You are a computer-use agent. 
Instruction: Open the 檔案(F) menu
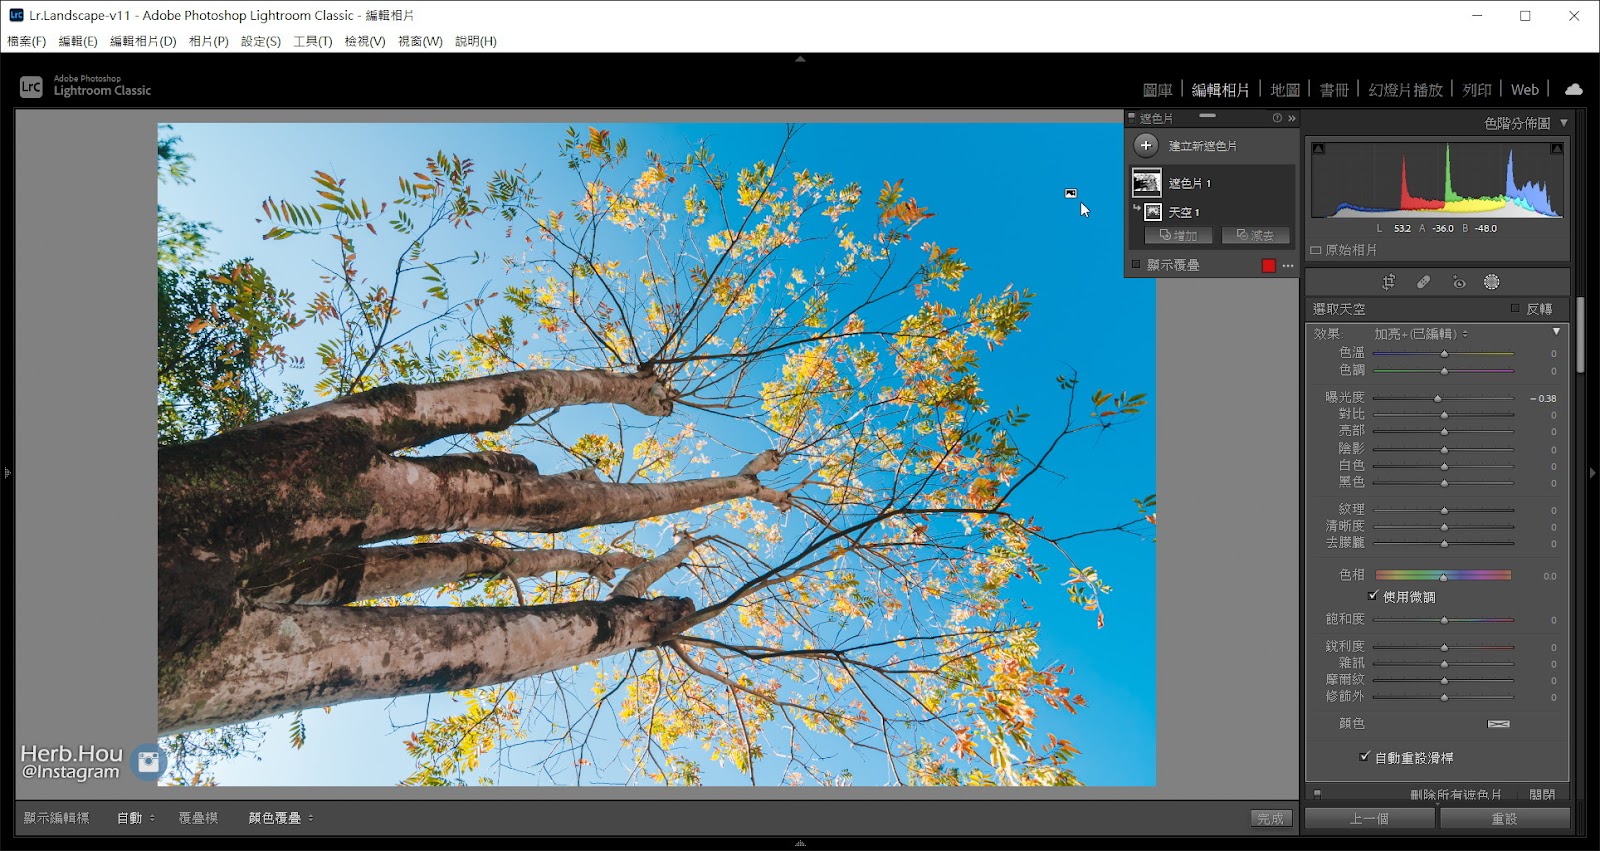tap(27, 41)
